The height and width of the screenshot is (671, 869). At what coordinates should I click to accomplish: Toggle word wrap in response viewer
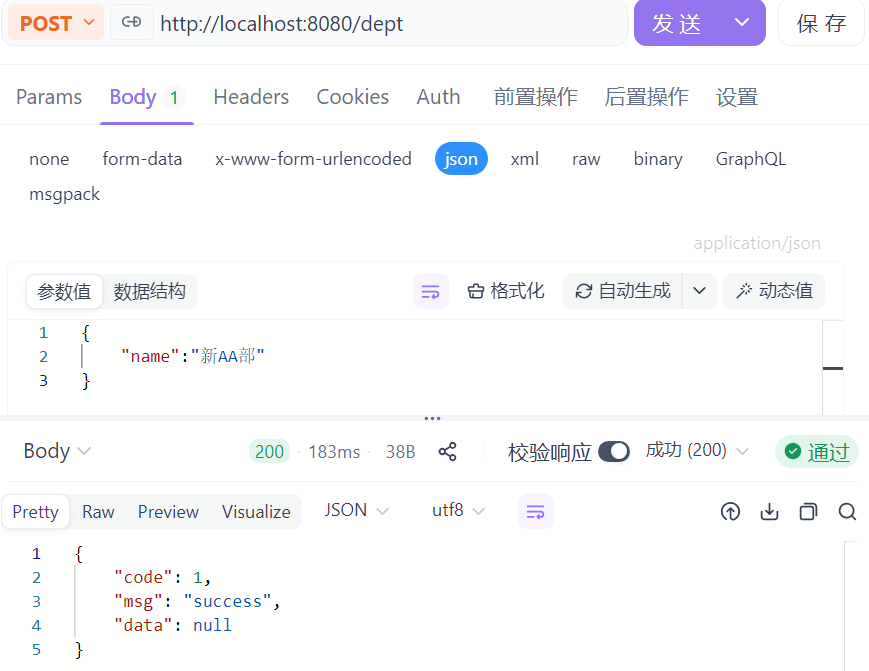tap(535, 511)
